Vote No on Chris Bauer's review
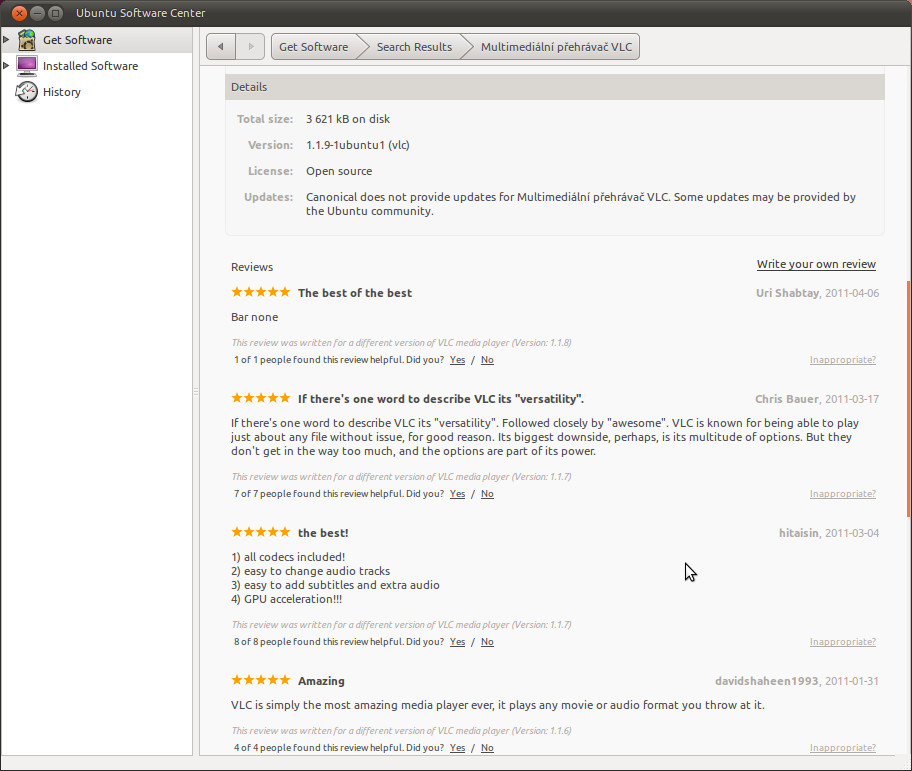 [487, 494]
